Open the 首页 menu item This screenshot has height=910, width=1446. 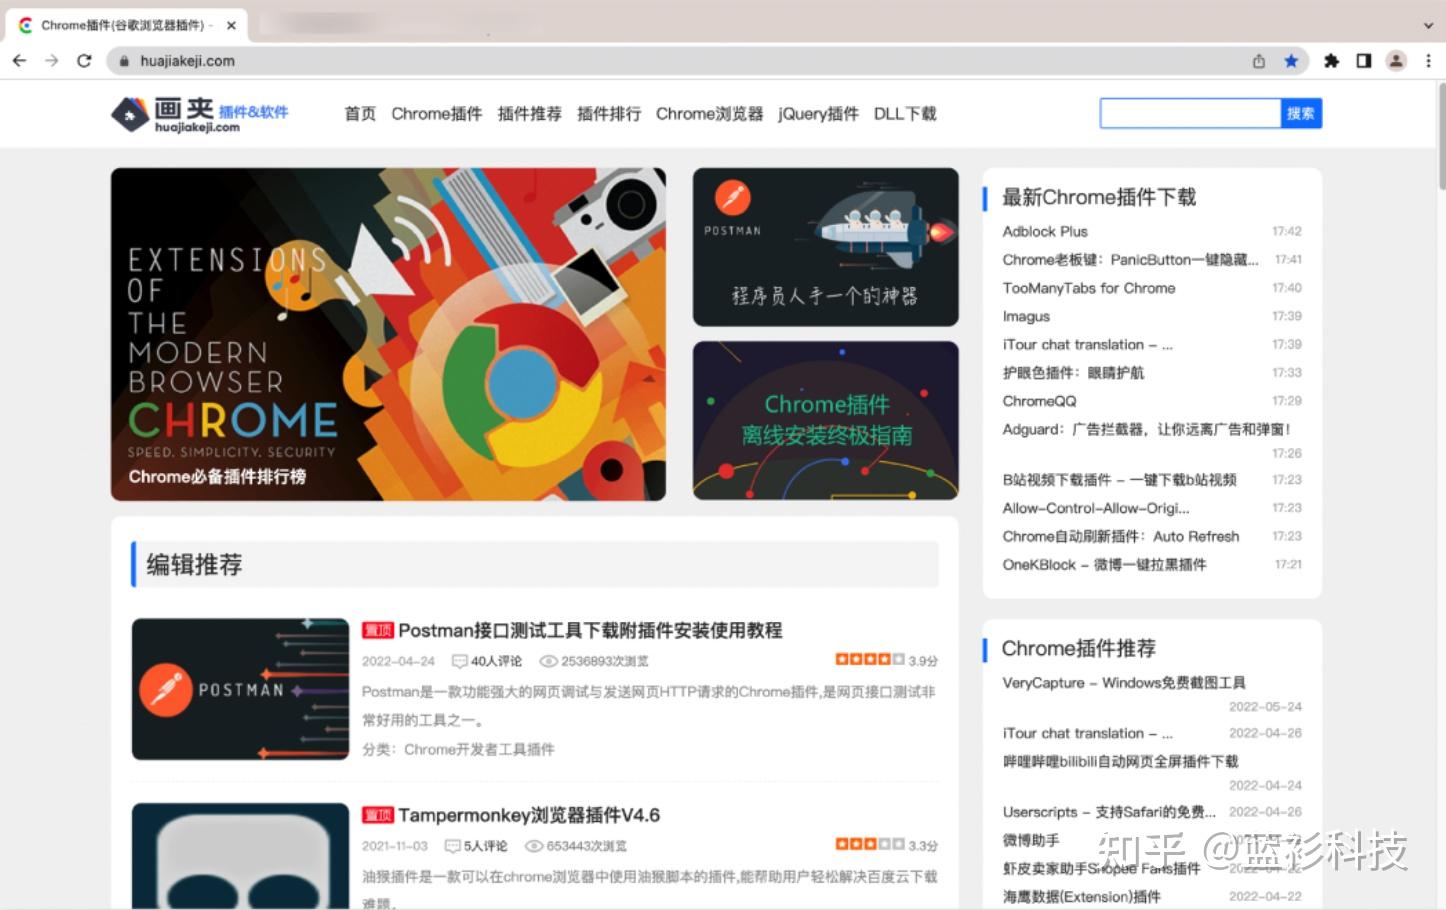[360, 114]
